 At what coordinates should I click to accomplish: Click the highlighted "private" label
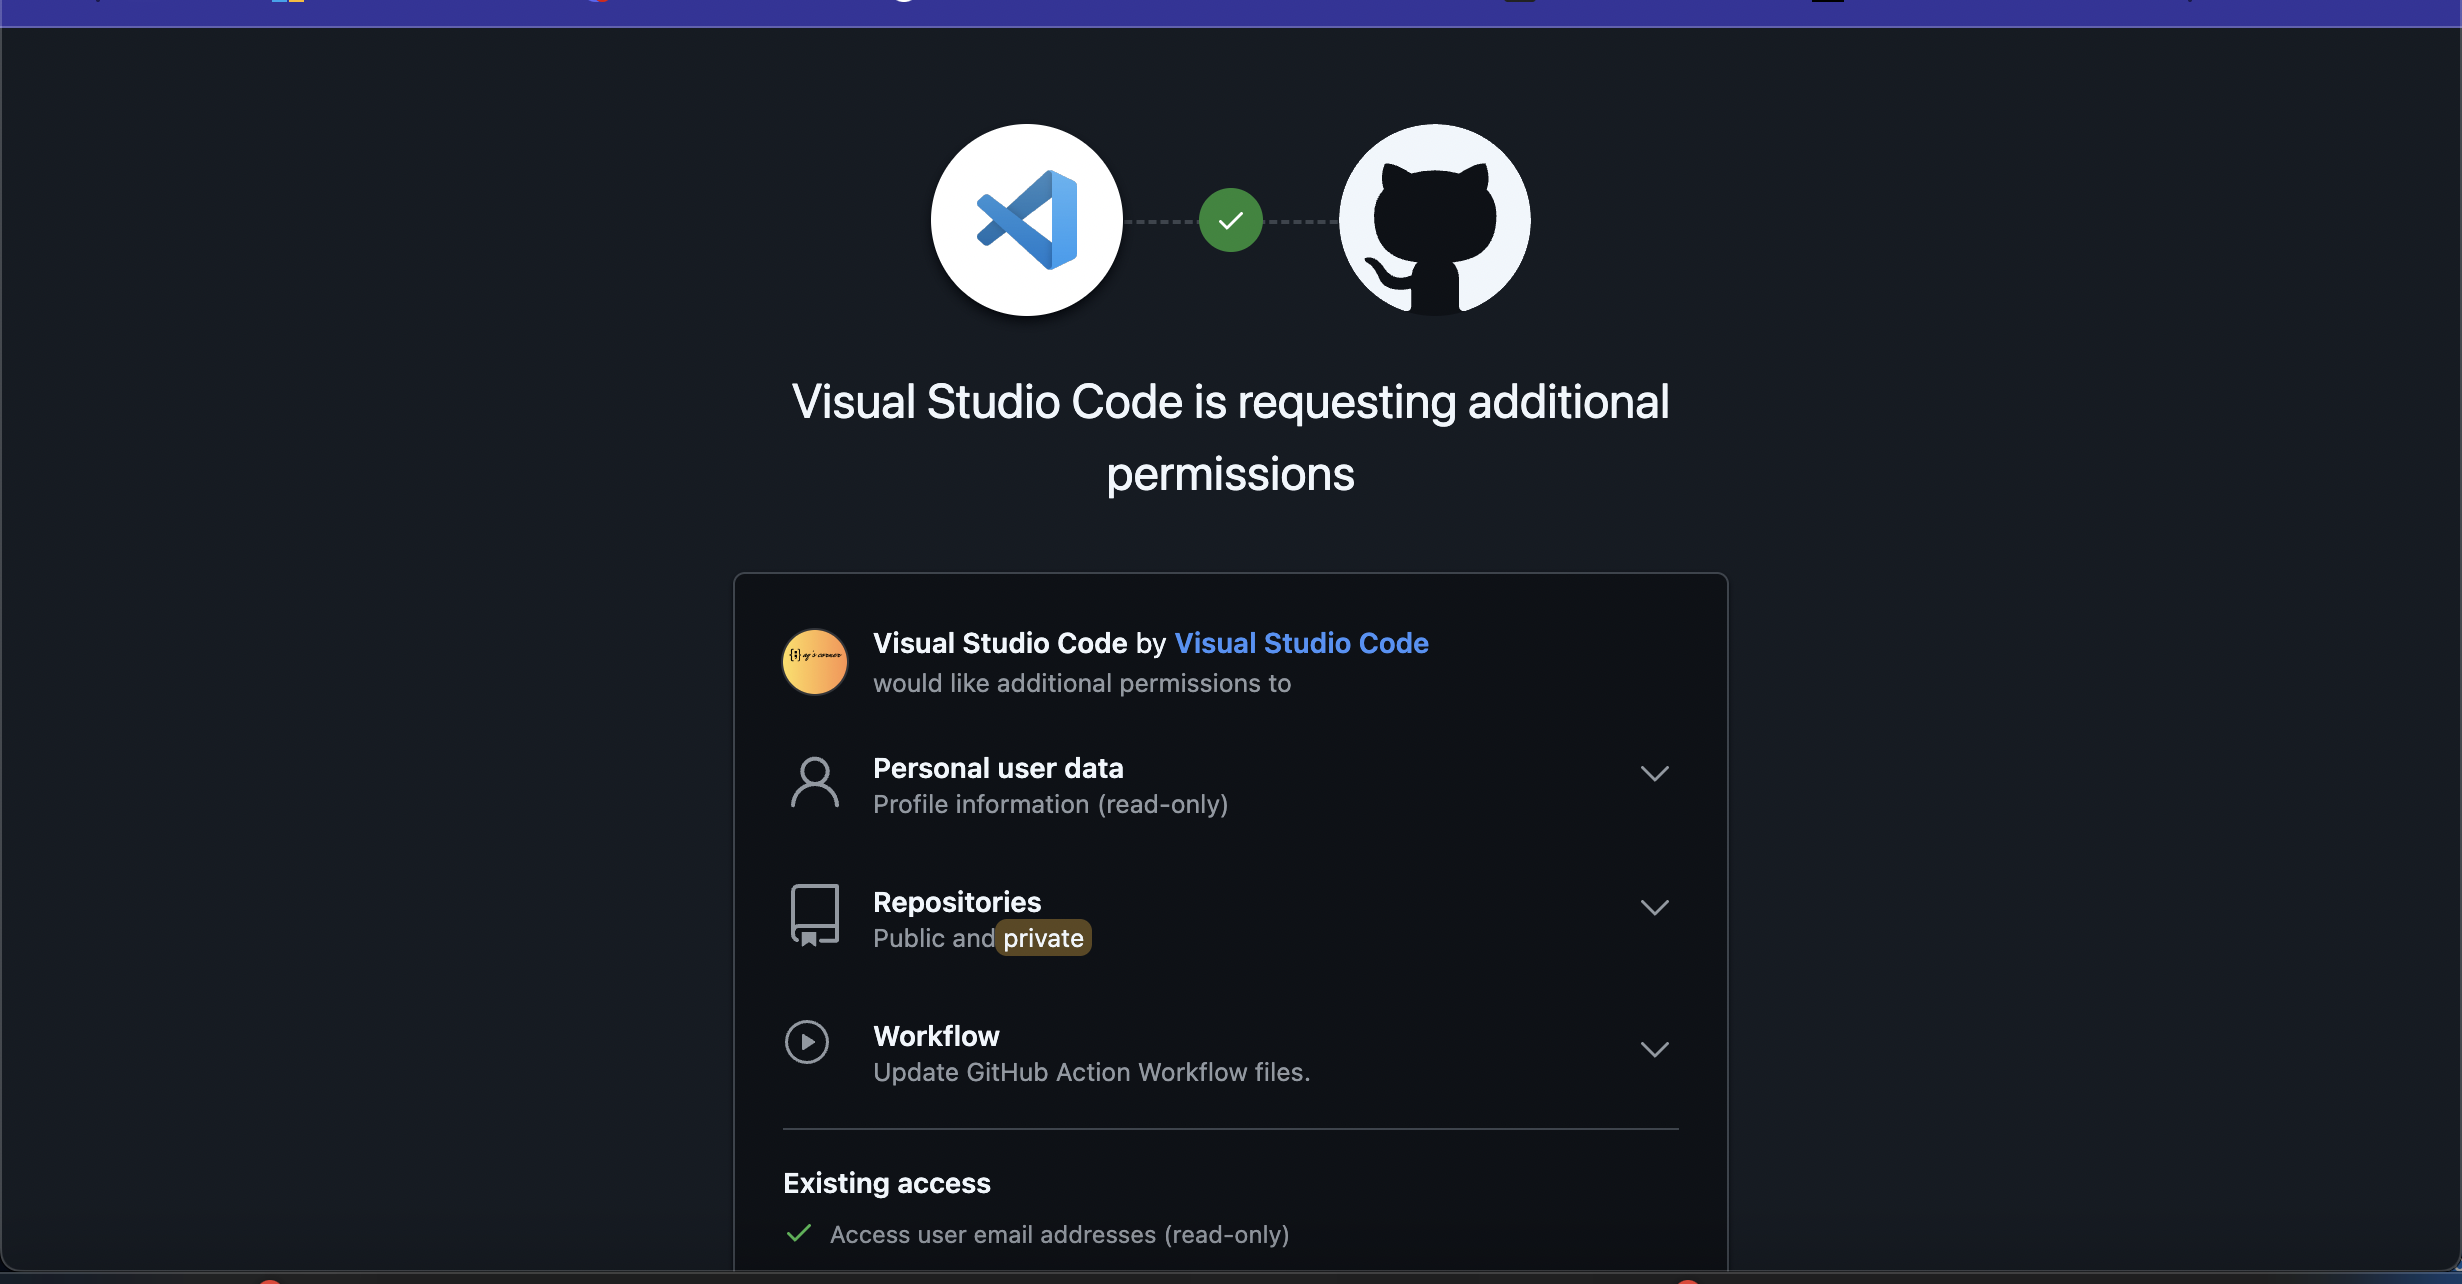tap(1043, 938)
